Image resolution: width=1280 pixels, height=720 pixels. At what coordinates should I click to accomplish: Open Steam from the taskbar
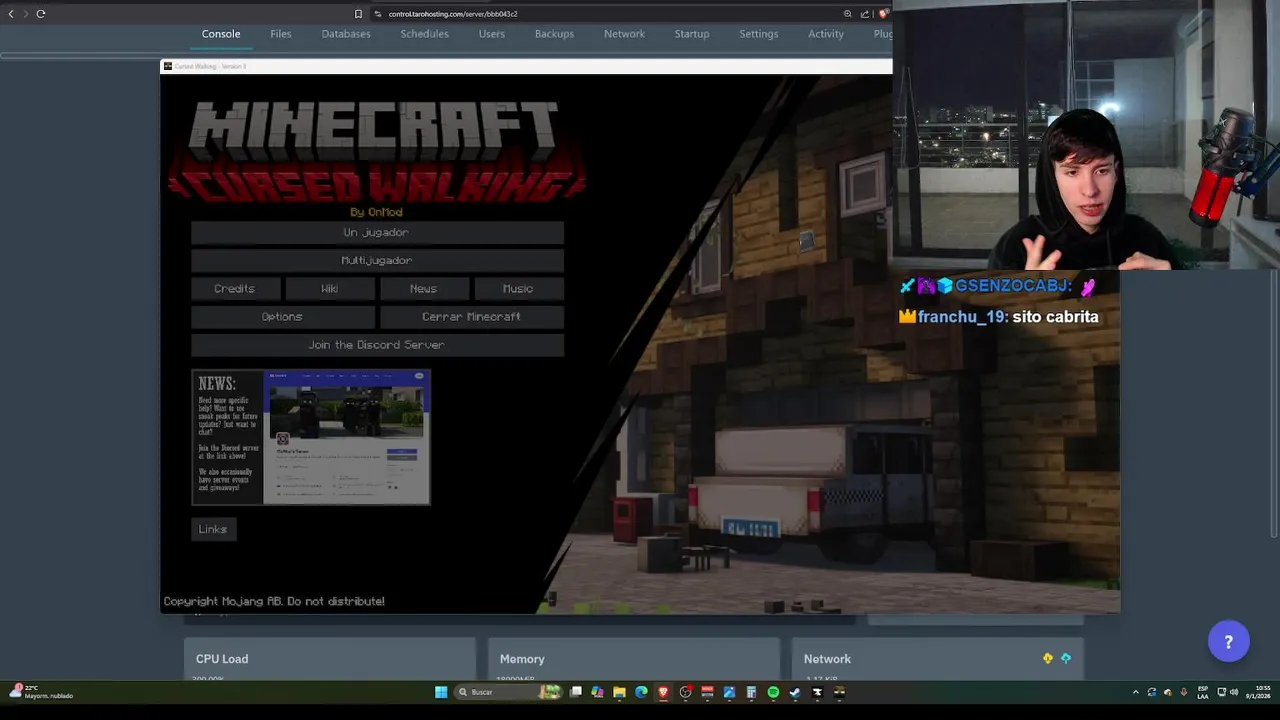(x=795, y=692)
